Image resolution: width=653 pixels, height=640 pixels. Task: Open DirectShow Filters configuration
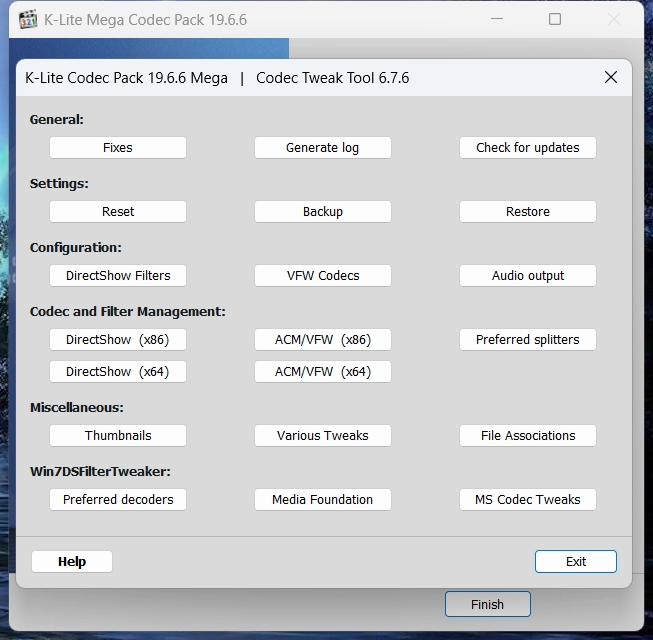coord(118,276)
